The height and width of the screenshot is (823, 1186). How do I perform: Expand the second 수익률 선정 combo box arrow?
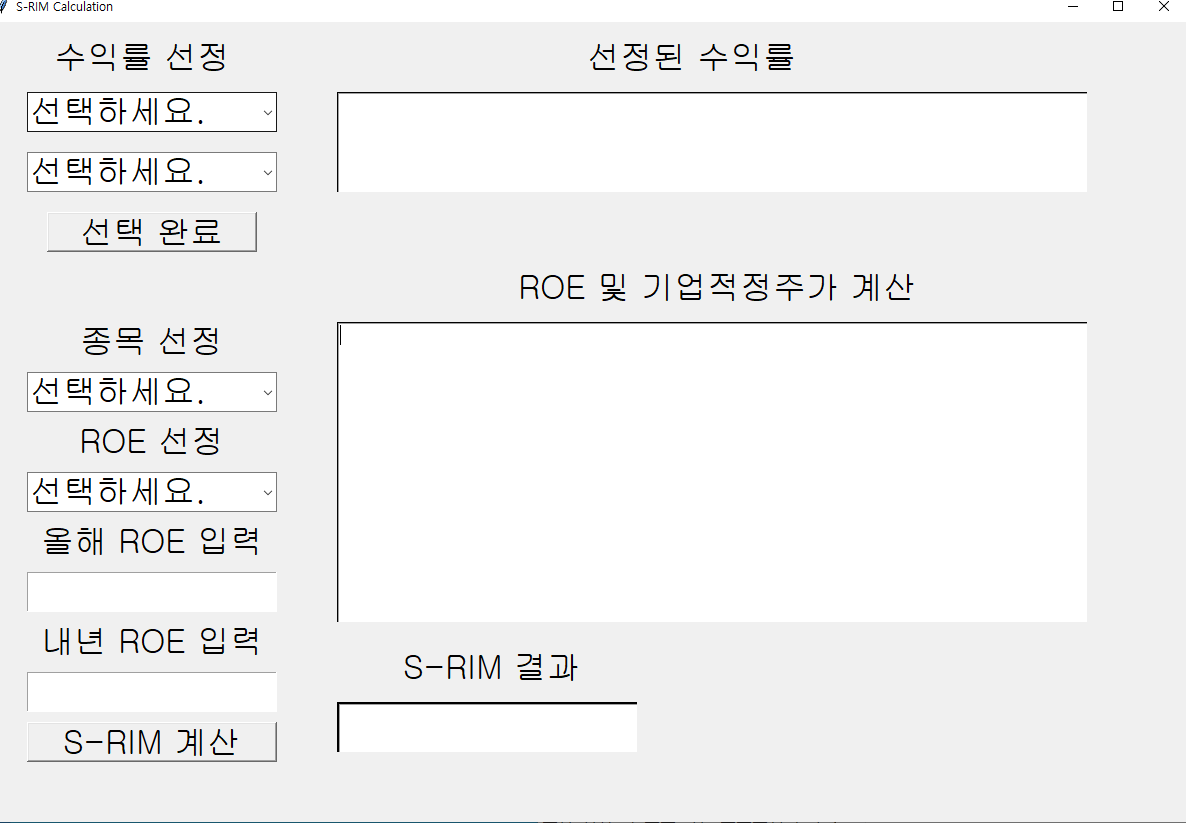pos(267,172)
